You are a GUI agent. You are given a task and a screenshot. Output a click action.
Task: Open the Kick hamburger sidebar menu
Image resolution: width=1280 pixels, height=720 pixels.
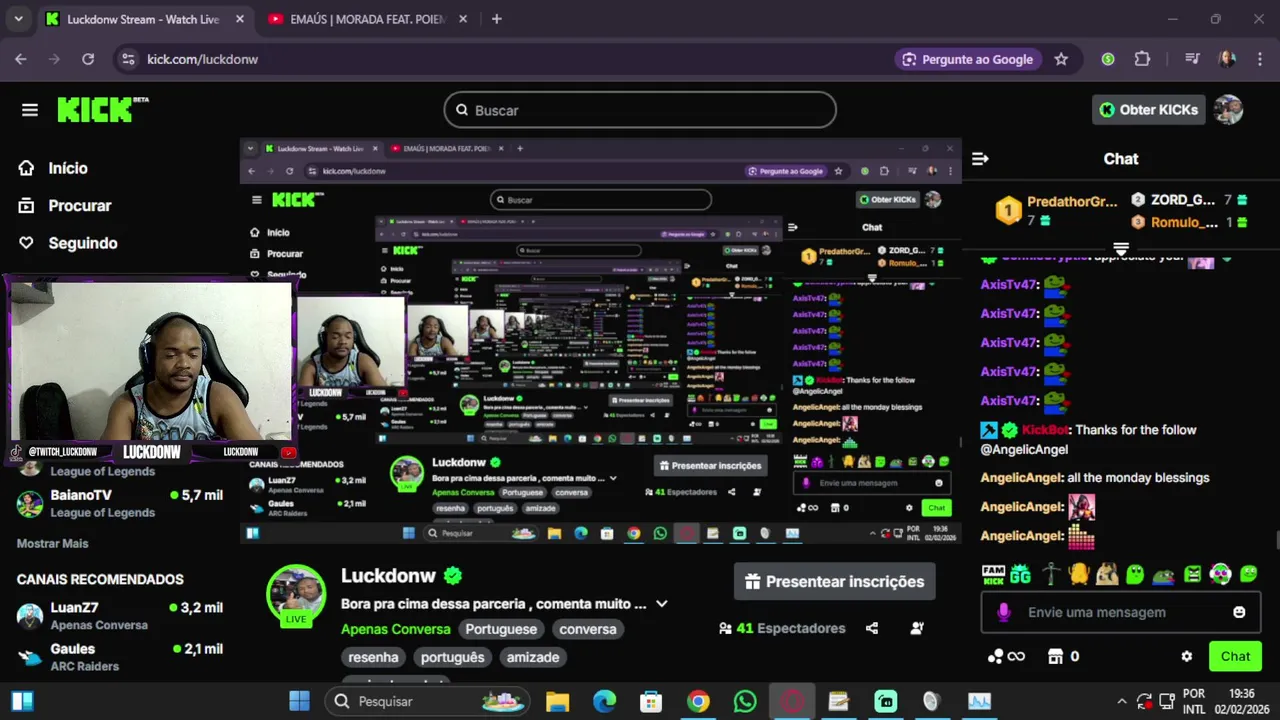(30, 110)
